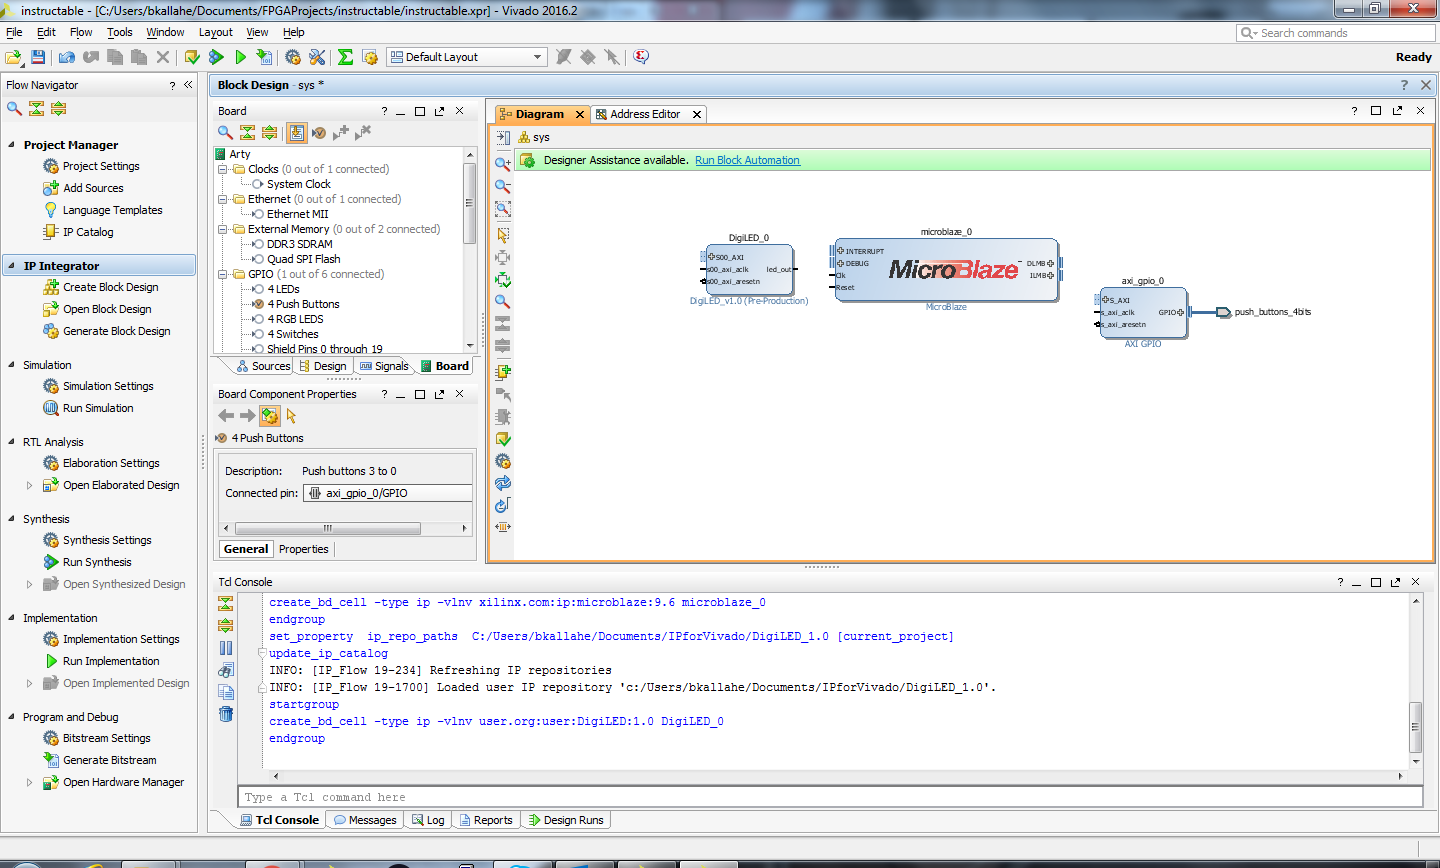Click IP Catalog under Project Manager

(88, 232)
